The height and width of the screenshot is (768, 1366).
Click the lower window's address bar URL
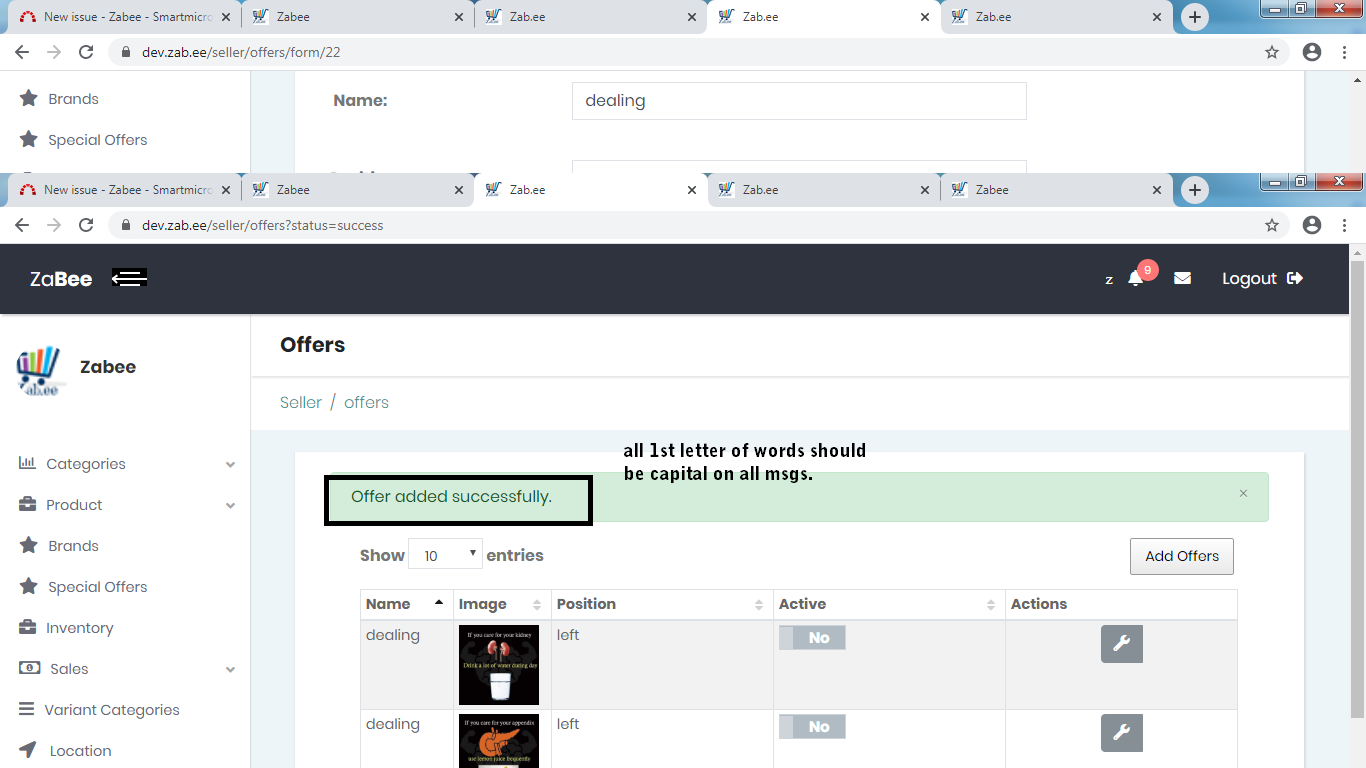(x=262, y=225)
